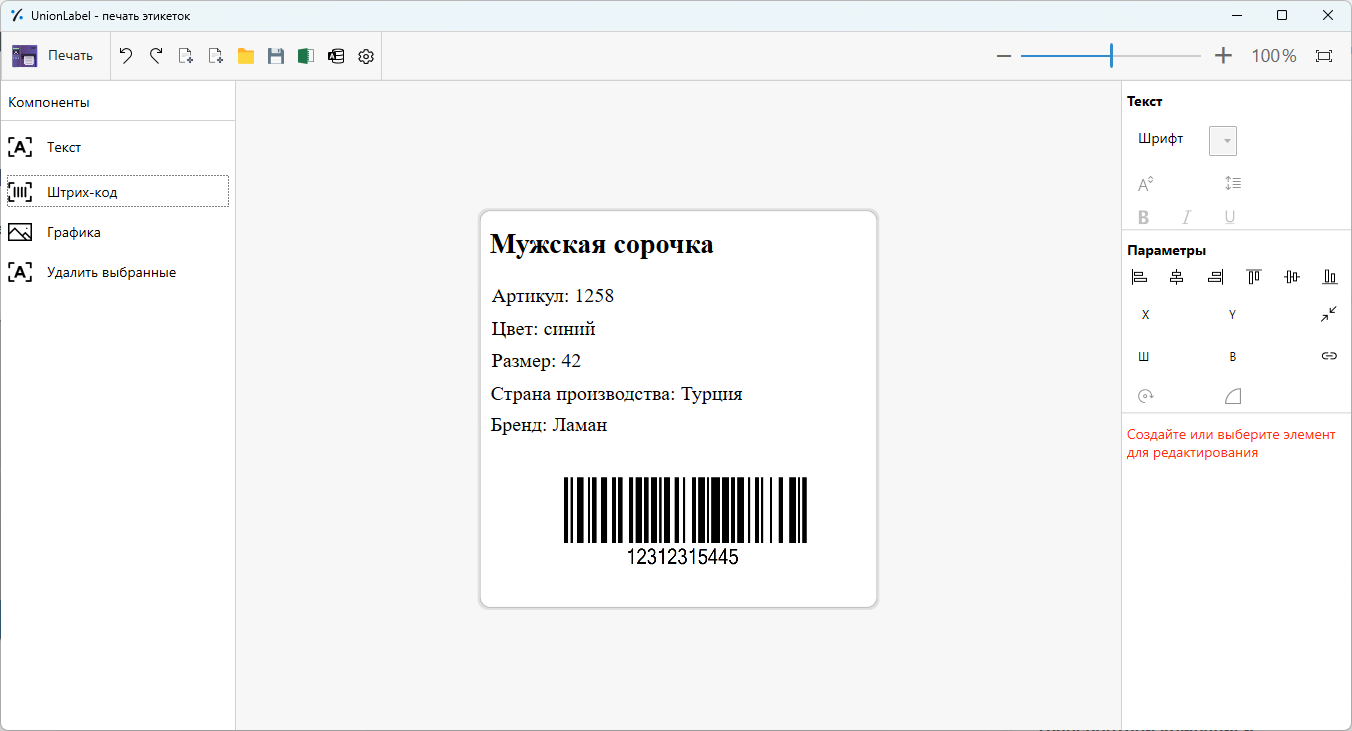Add a Графика component

[x=118, y=232]
